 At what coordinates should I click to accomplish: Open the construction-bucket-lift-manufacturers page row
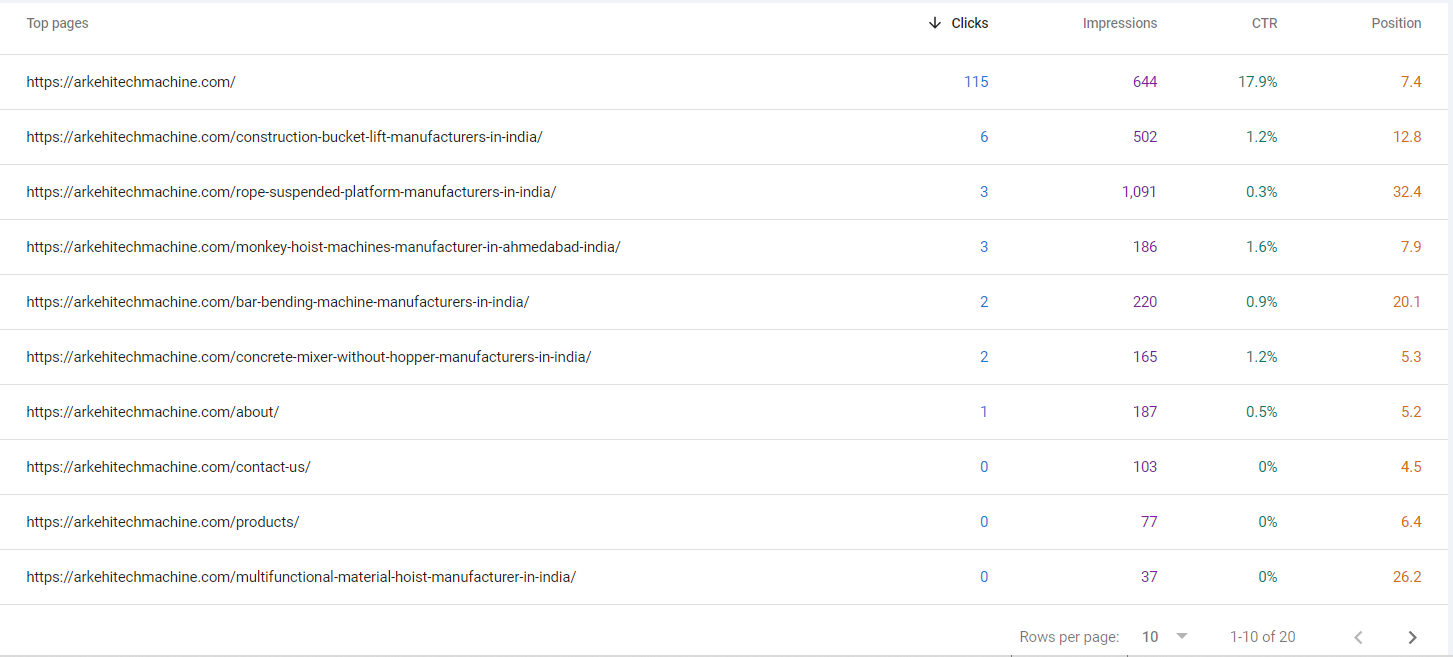pyautogui.click(x=284, y=136)
